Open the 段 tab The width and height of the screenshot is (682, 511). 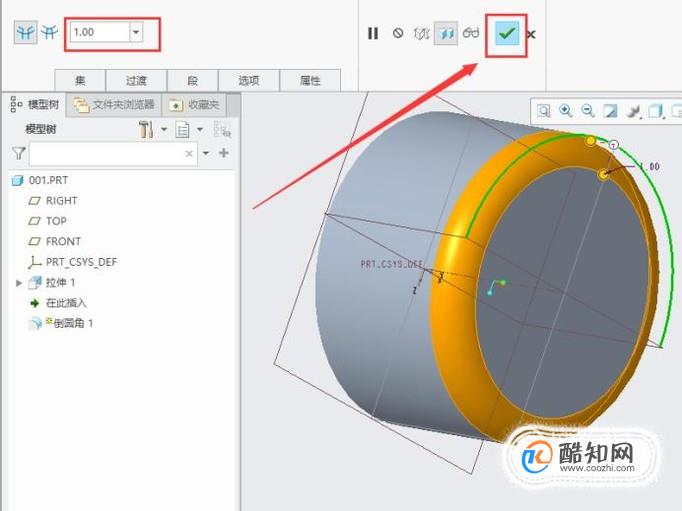coord(192,80)
